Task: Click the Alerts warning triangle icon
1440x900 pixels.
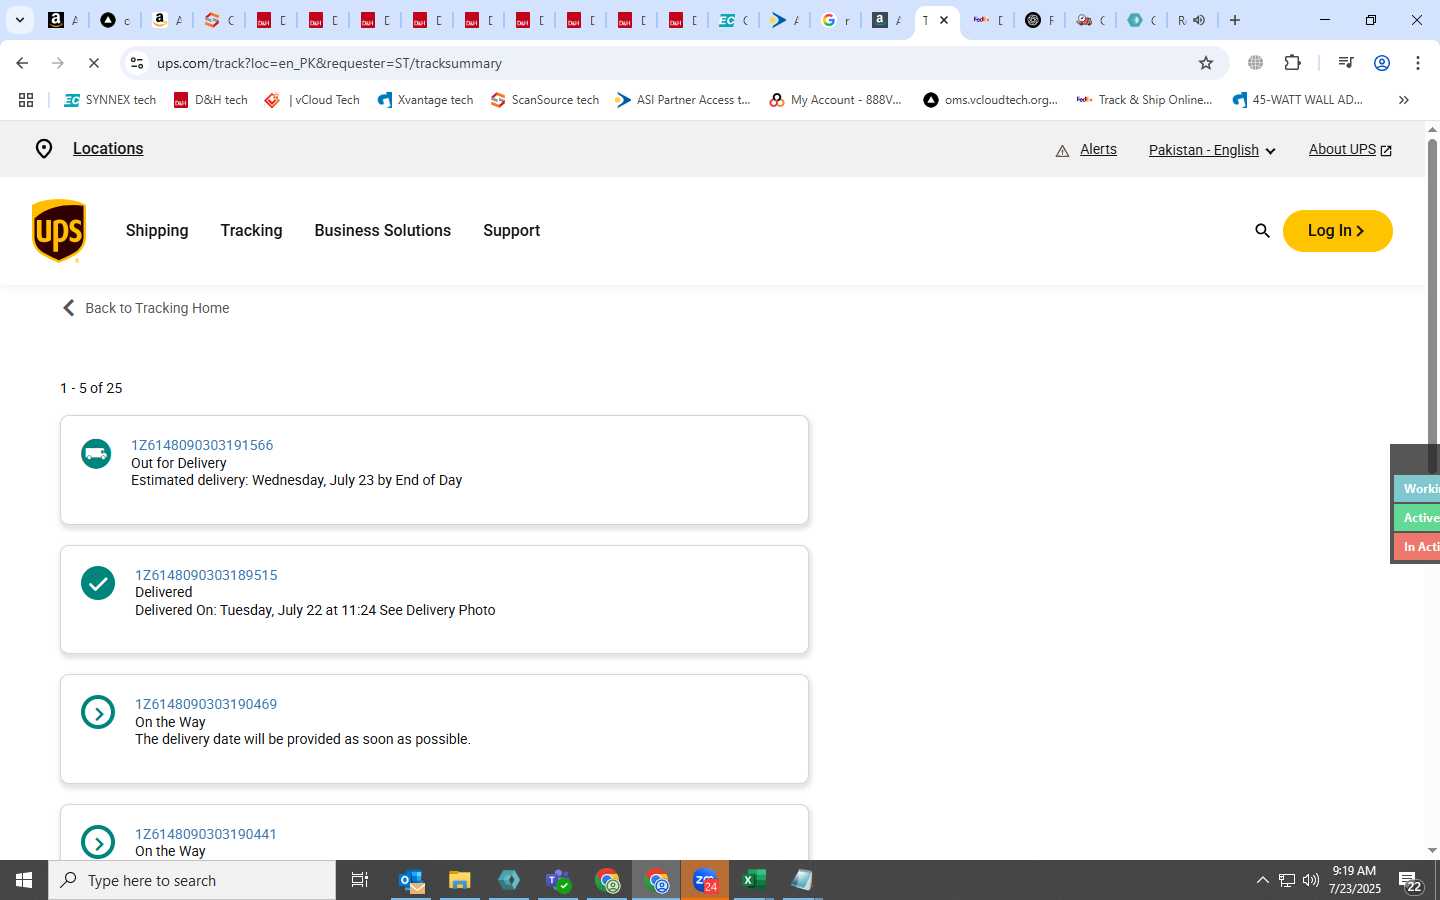Action: [1062, 151]
